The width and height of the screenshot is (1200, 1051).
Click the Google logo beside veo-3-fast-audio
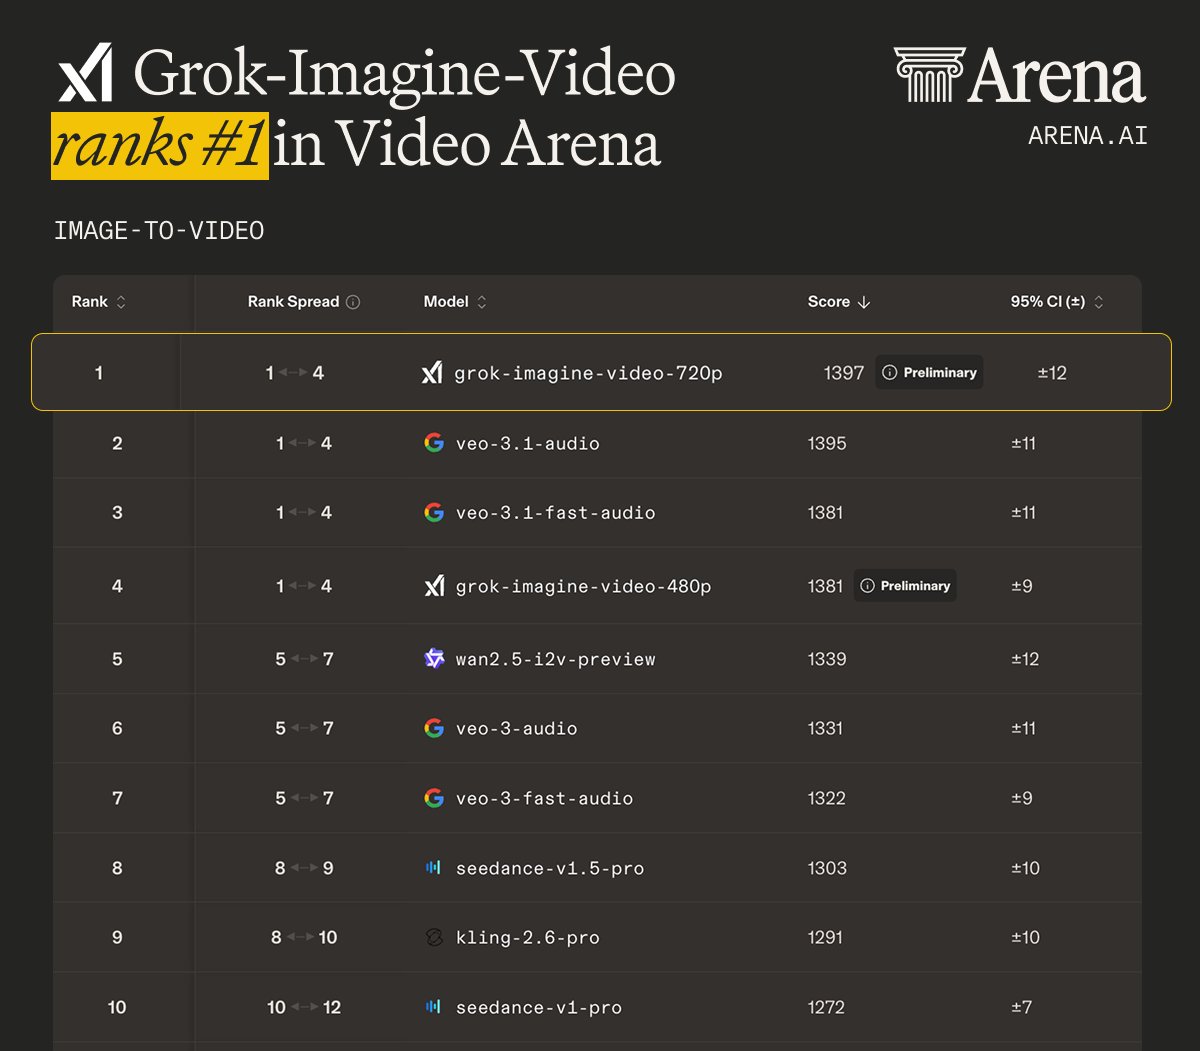coord(434,798)
